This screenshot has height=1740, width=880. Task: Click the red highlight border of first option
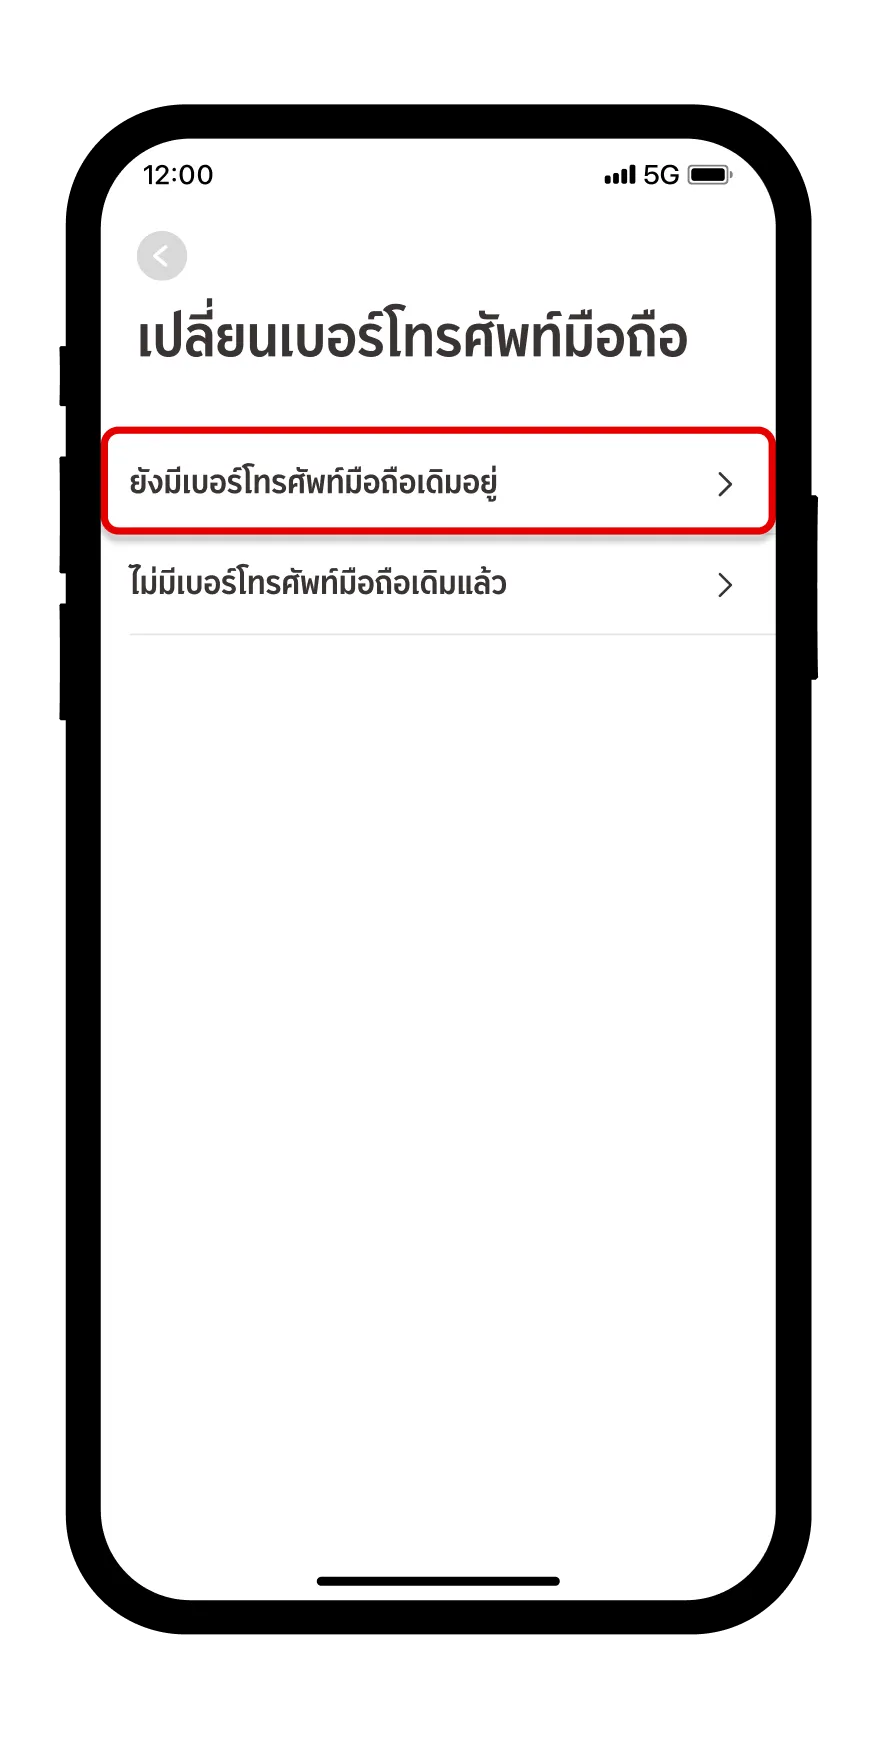pyautogui.click(x=438, y=430)
